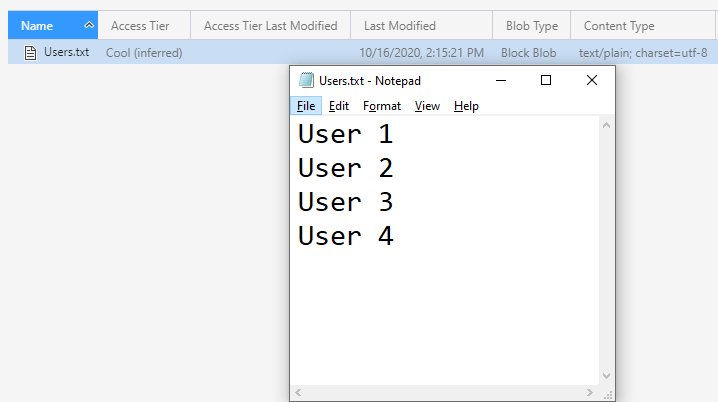The image size is (718, 402).
Task: Sort by the Blob Type column
Action: click(x=532, y=26)
